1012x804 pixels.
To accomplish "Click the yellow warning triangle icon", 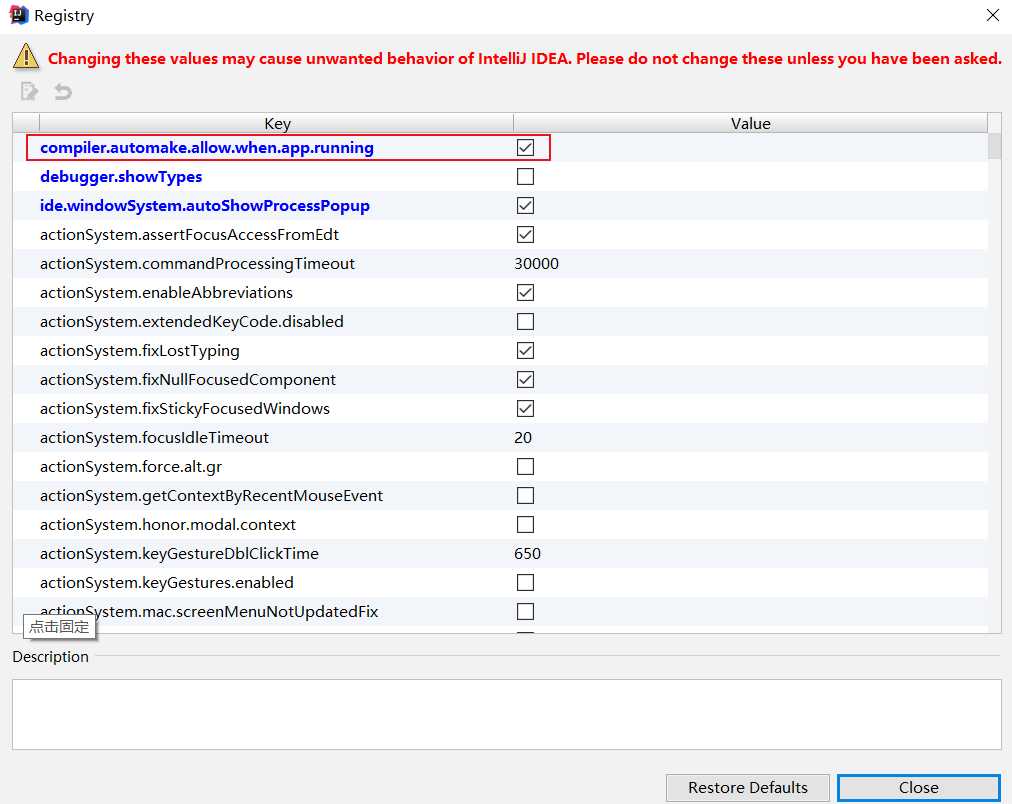I will (26, 57).
